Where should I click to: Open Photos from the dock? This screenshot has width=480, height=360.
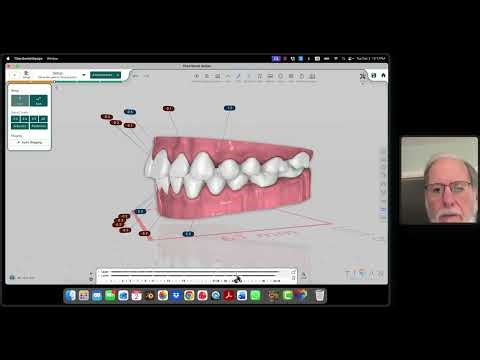(163, 296)
